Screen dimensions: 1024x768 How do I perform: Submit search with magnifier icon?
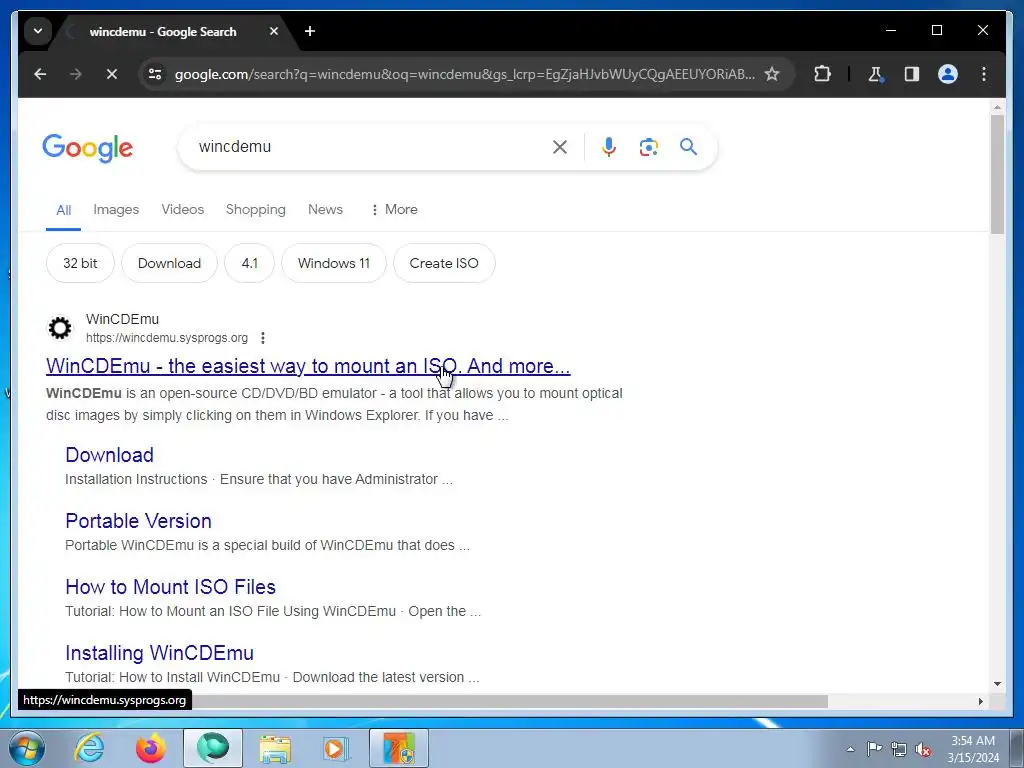tap(688, 147)
